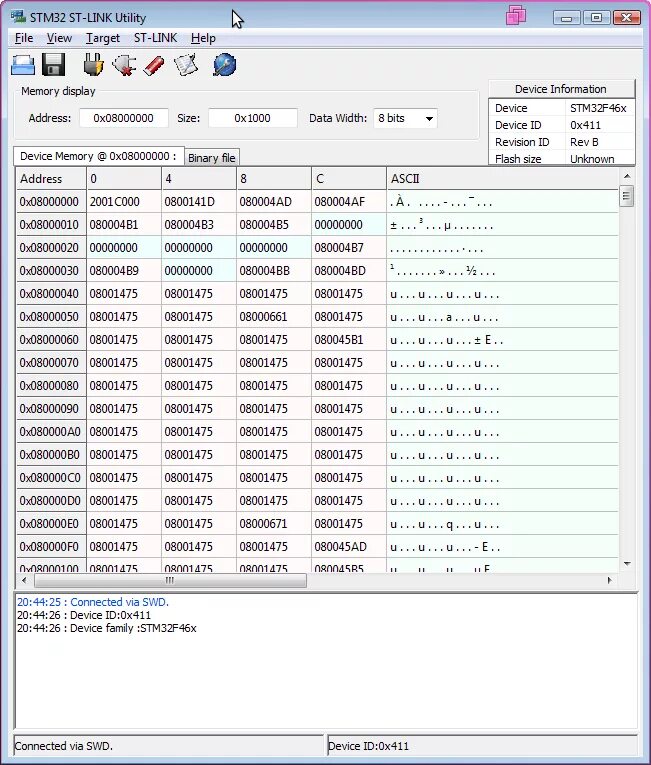
Task: Connect to the target via plug icon
Action: (x=93, y=65)
